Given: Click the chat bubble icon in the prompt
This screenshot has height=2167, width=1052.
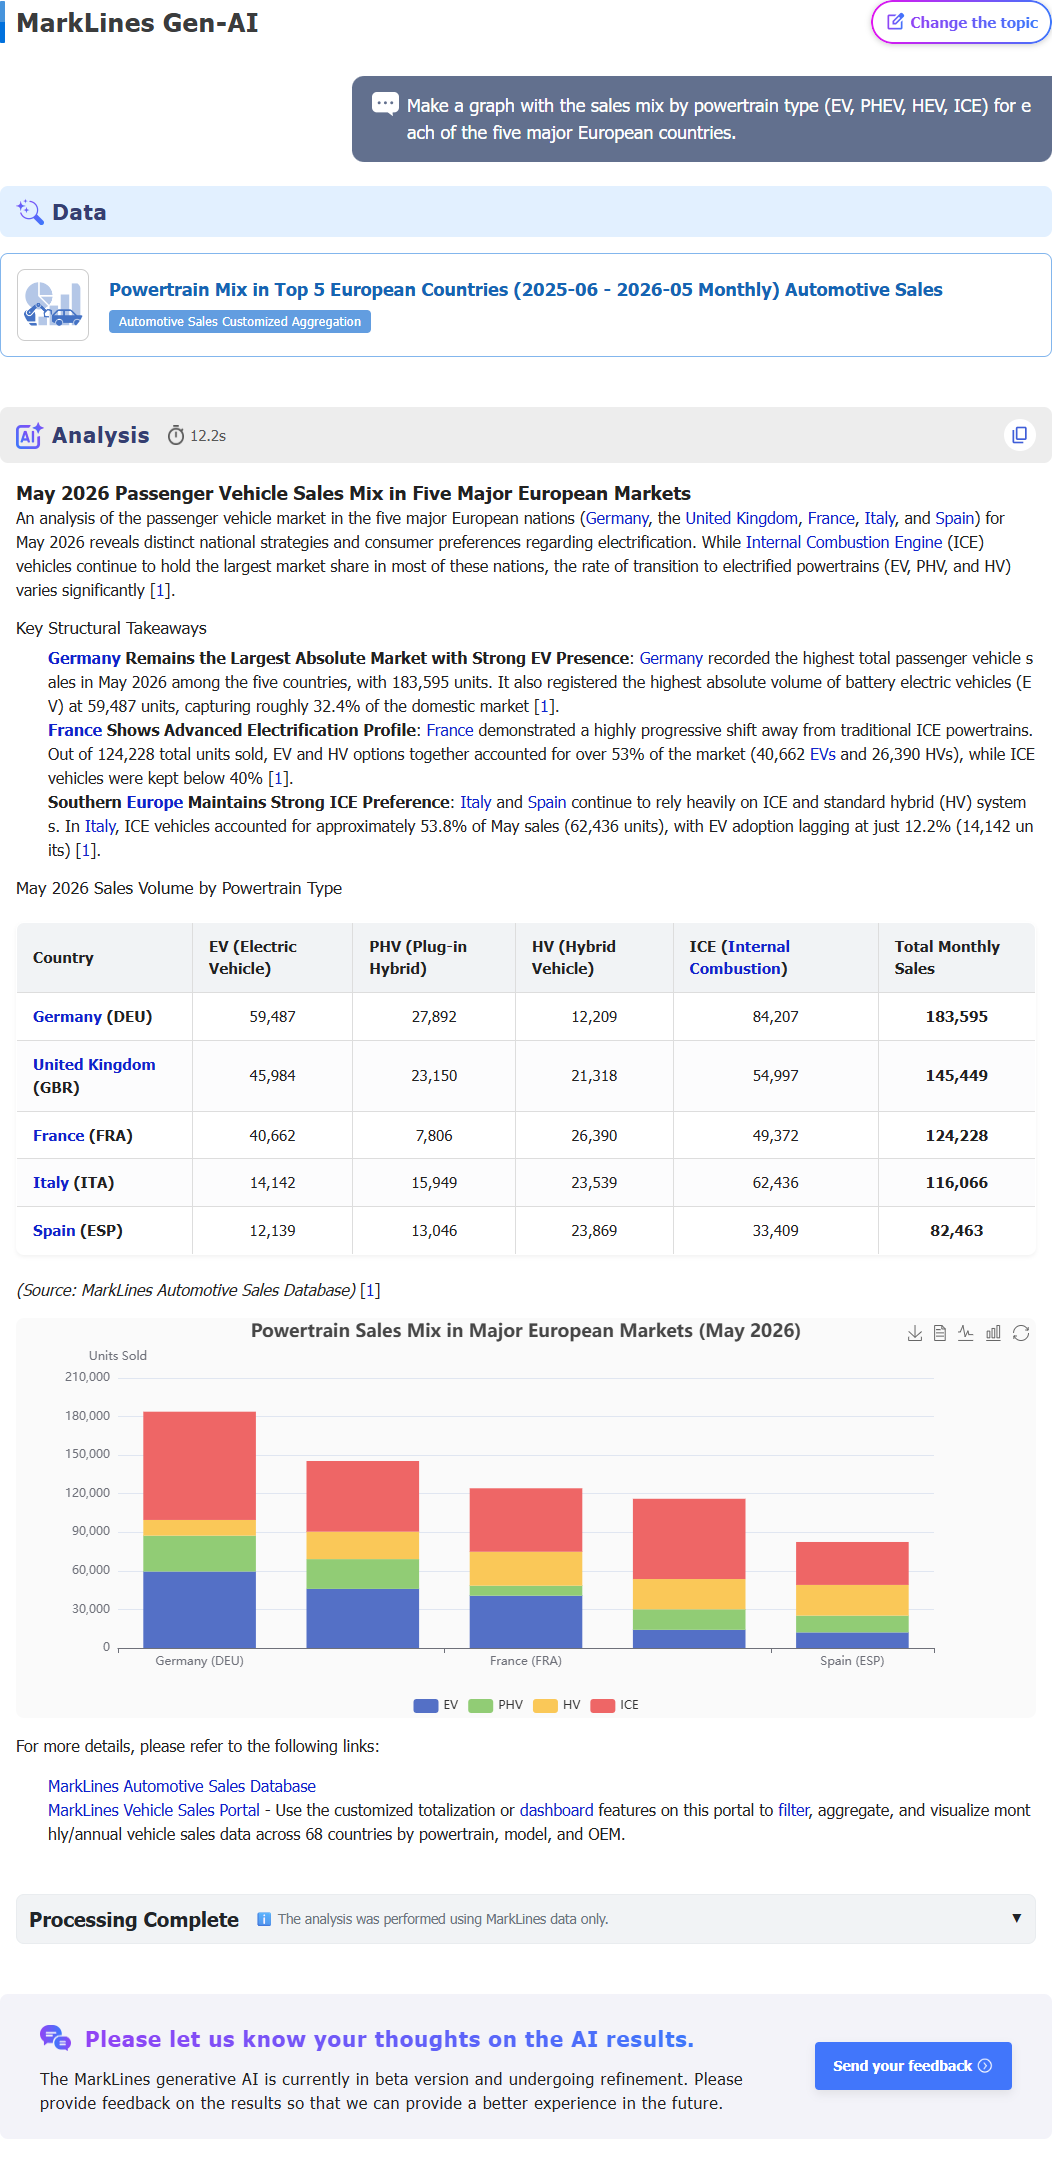Looking at the screenshot, I should [x=385, y=104].
